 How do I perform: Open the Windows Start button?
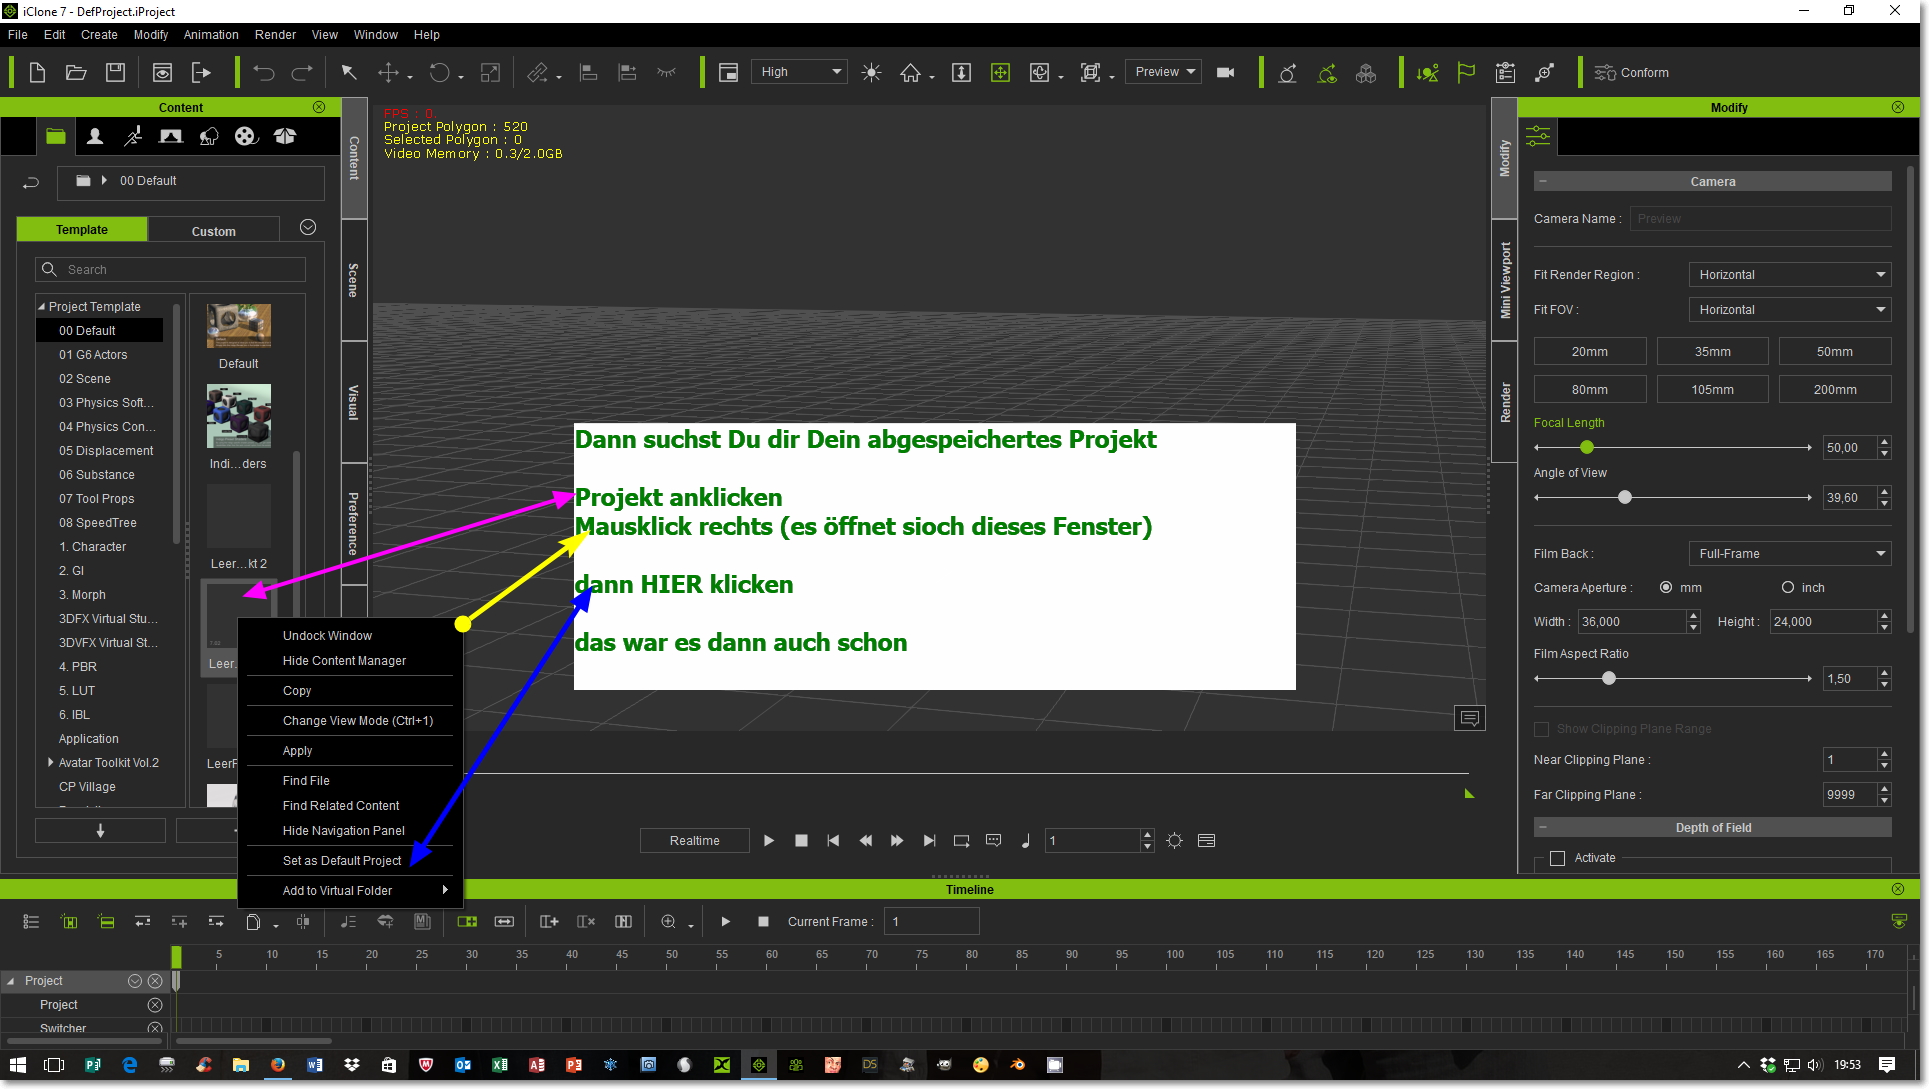pos(18,1065)
